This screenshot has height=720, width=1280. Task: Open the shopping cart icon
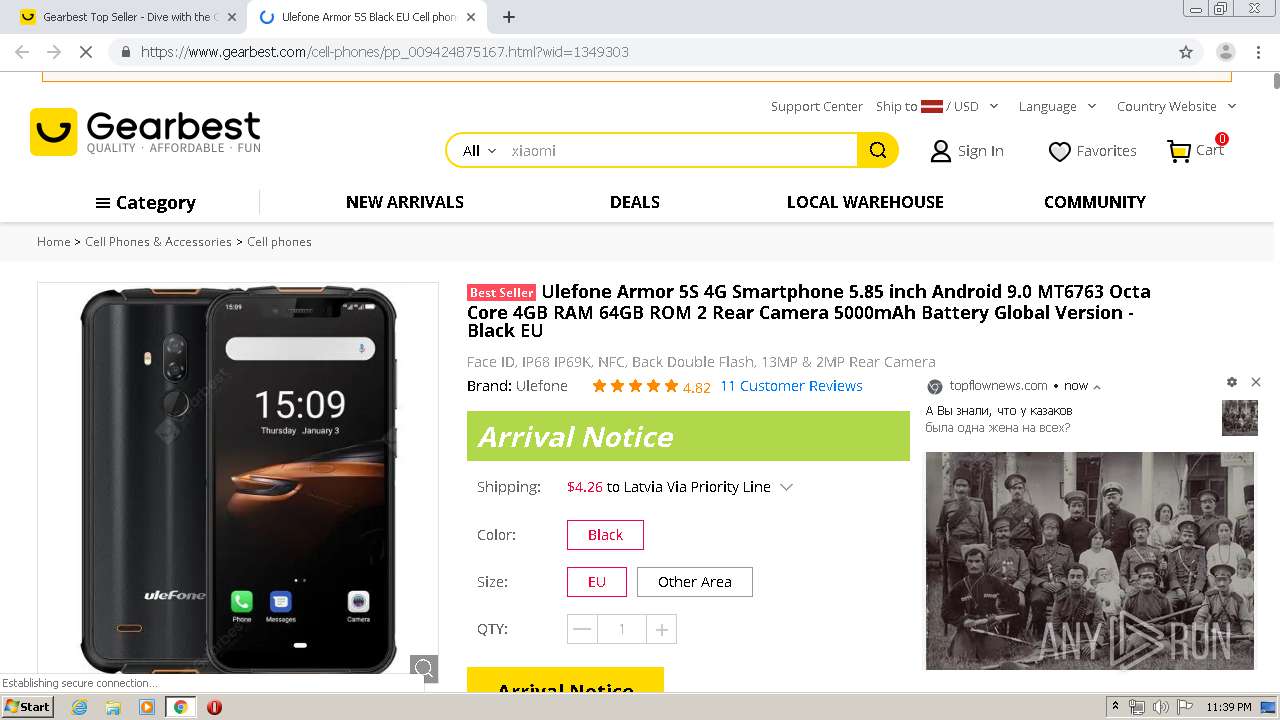pos(1180,151)
